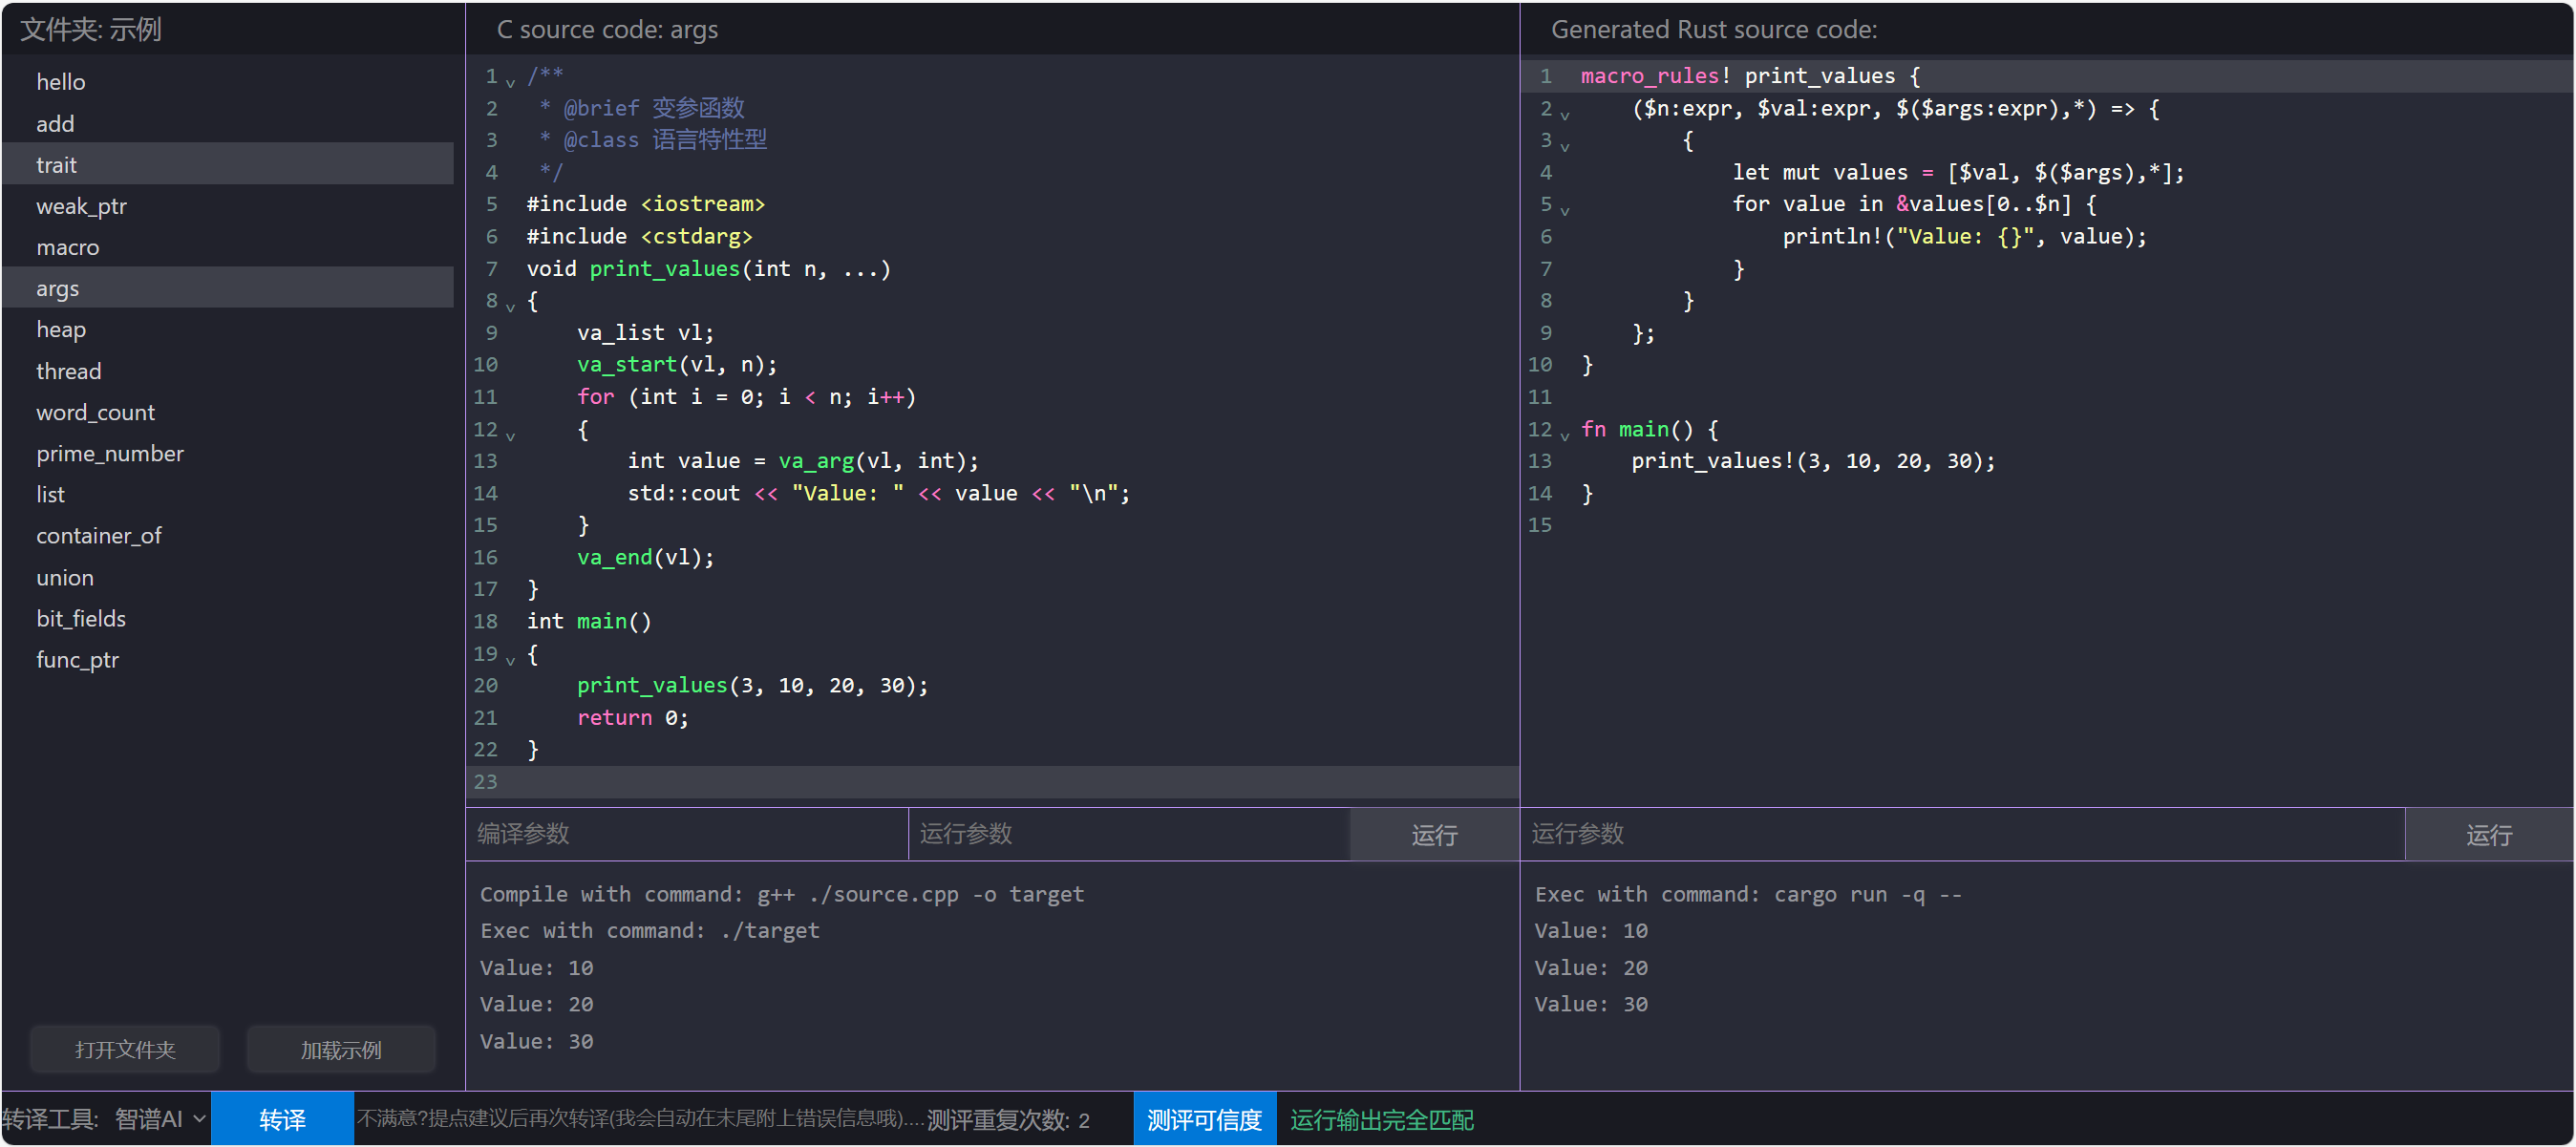Click 'macro_rules! print_values {' Rust line
Screen dimensions: 2576x1147
pyautogui.click(x=1750, y=76)
